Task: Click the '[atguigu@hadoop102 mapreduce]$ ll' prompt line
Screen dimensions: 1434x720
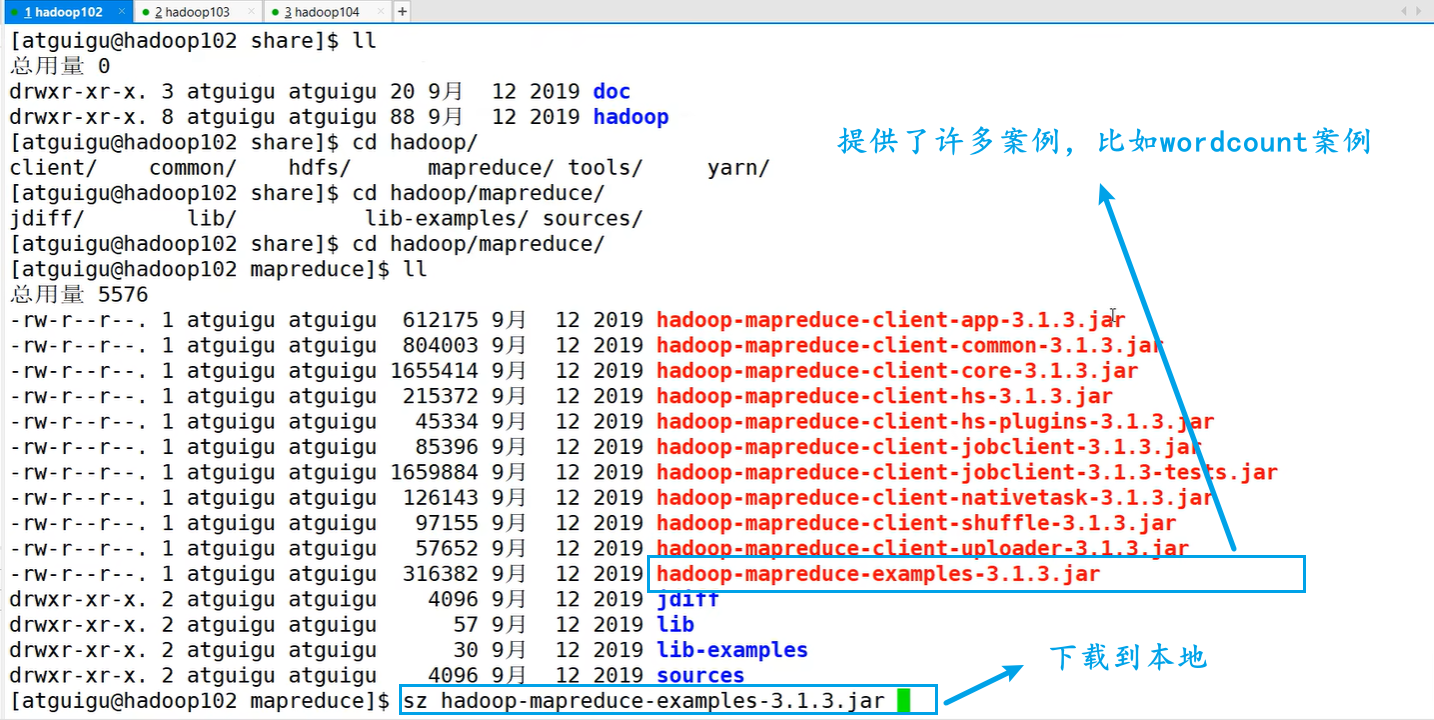Action: [x=218, y=270]
